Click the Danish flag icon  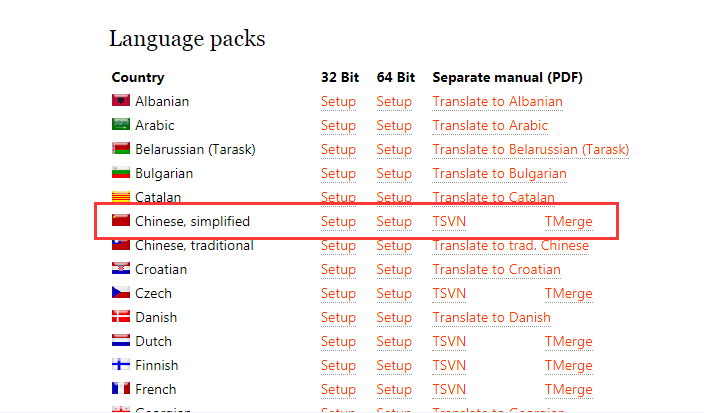click(x=121, y=316)
